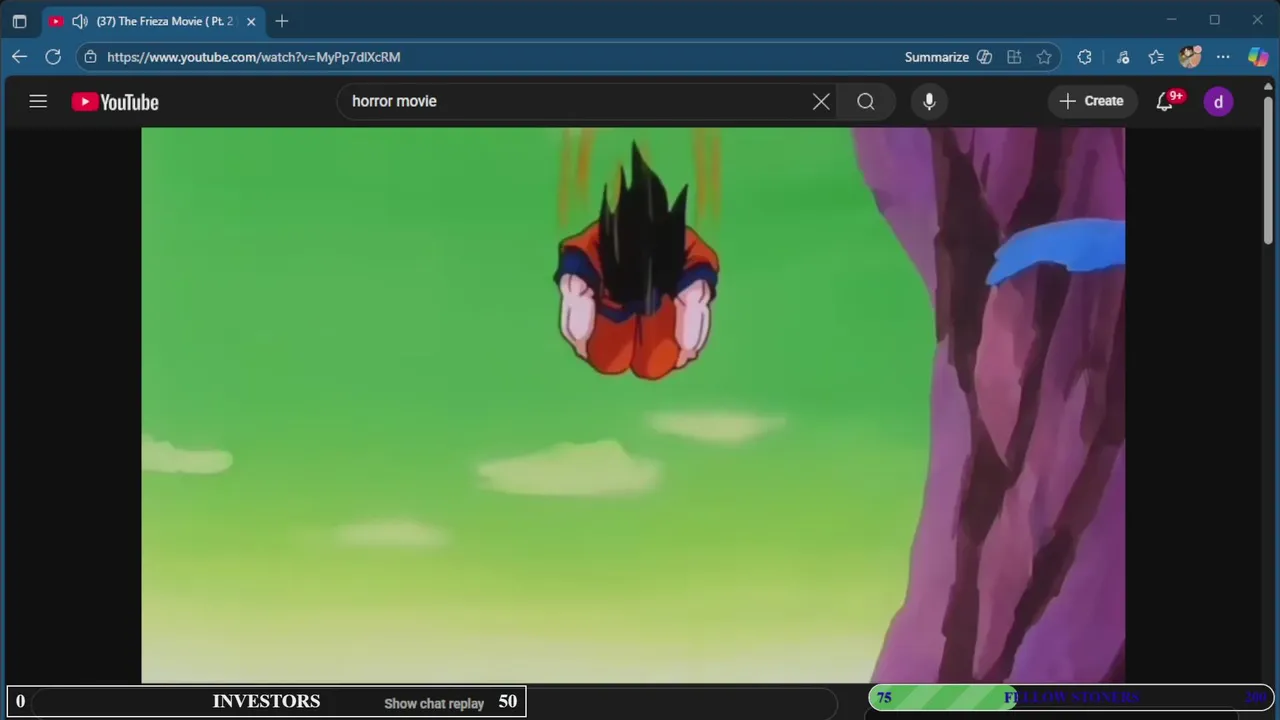Go to YouTube home via logo
The image size is (1280, 720).
coord(115,102)
